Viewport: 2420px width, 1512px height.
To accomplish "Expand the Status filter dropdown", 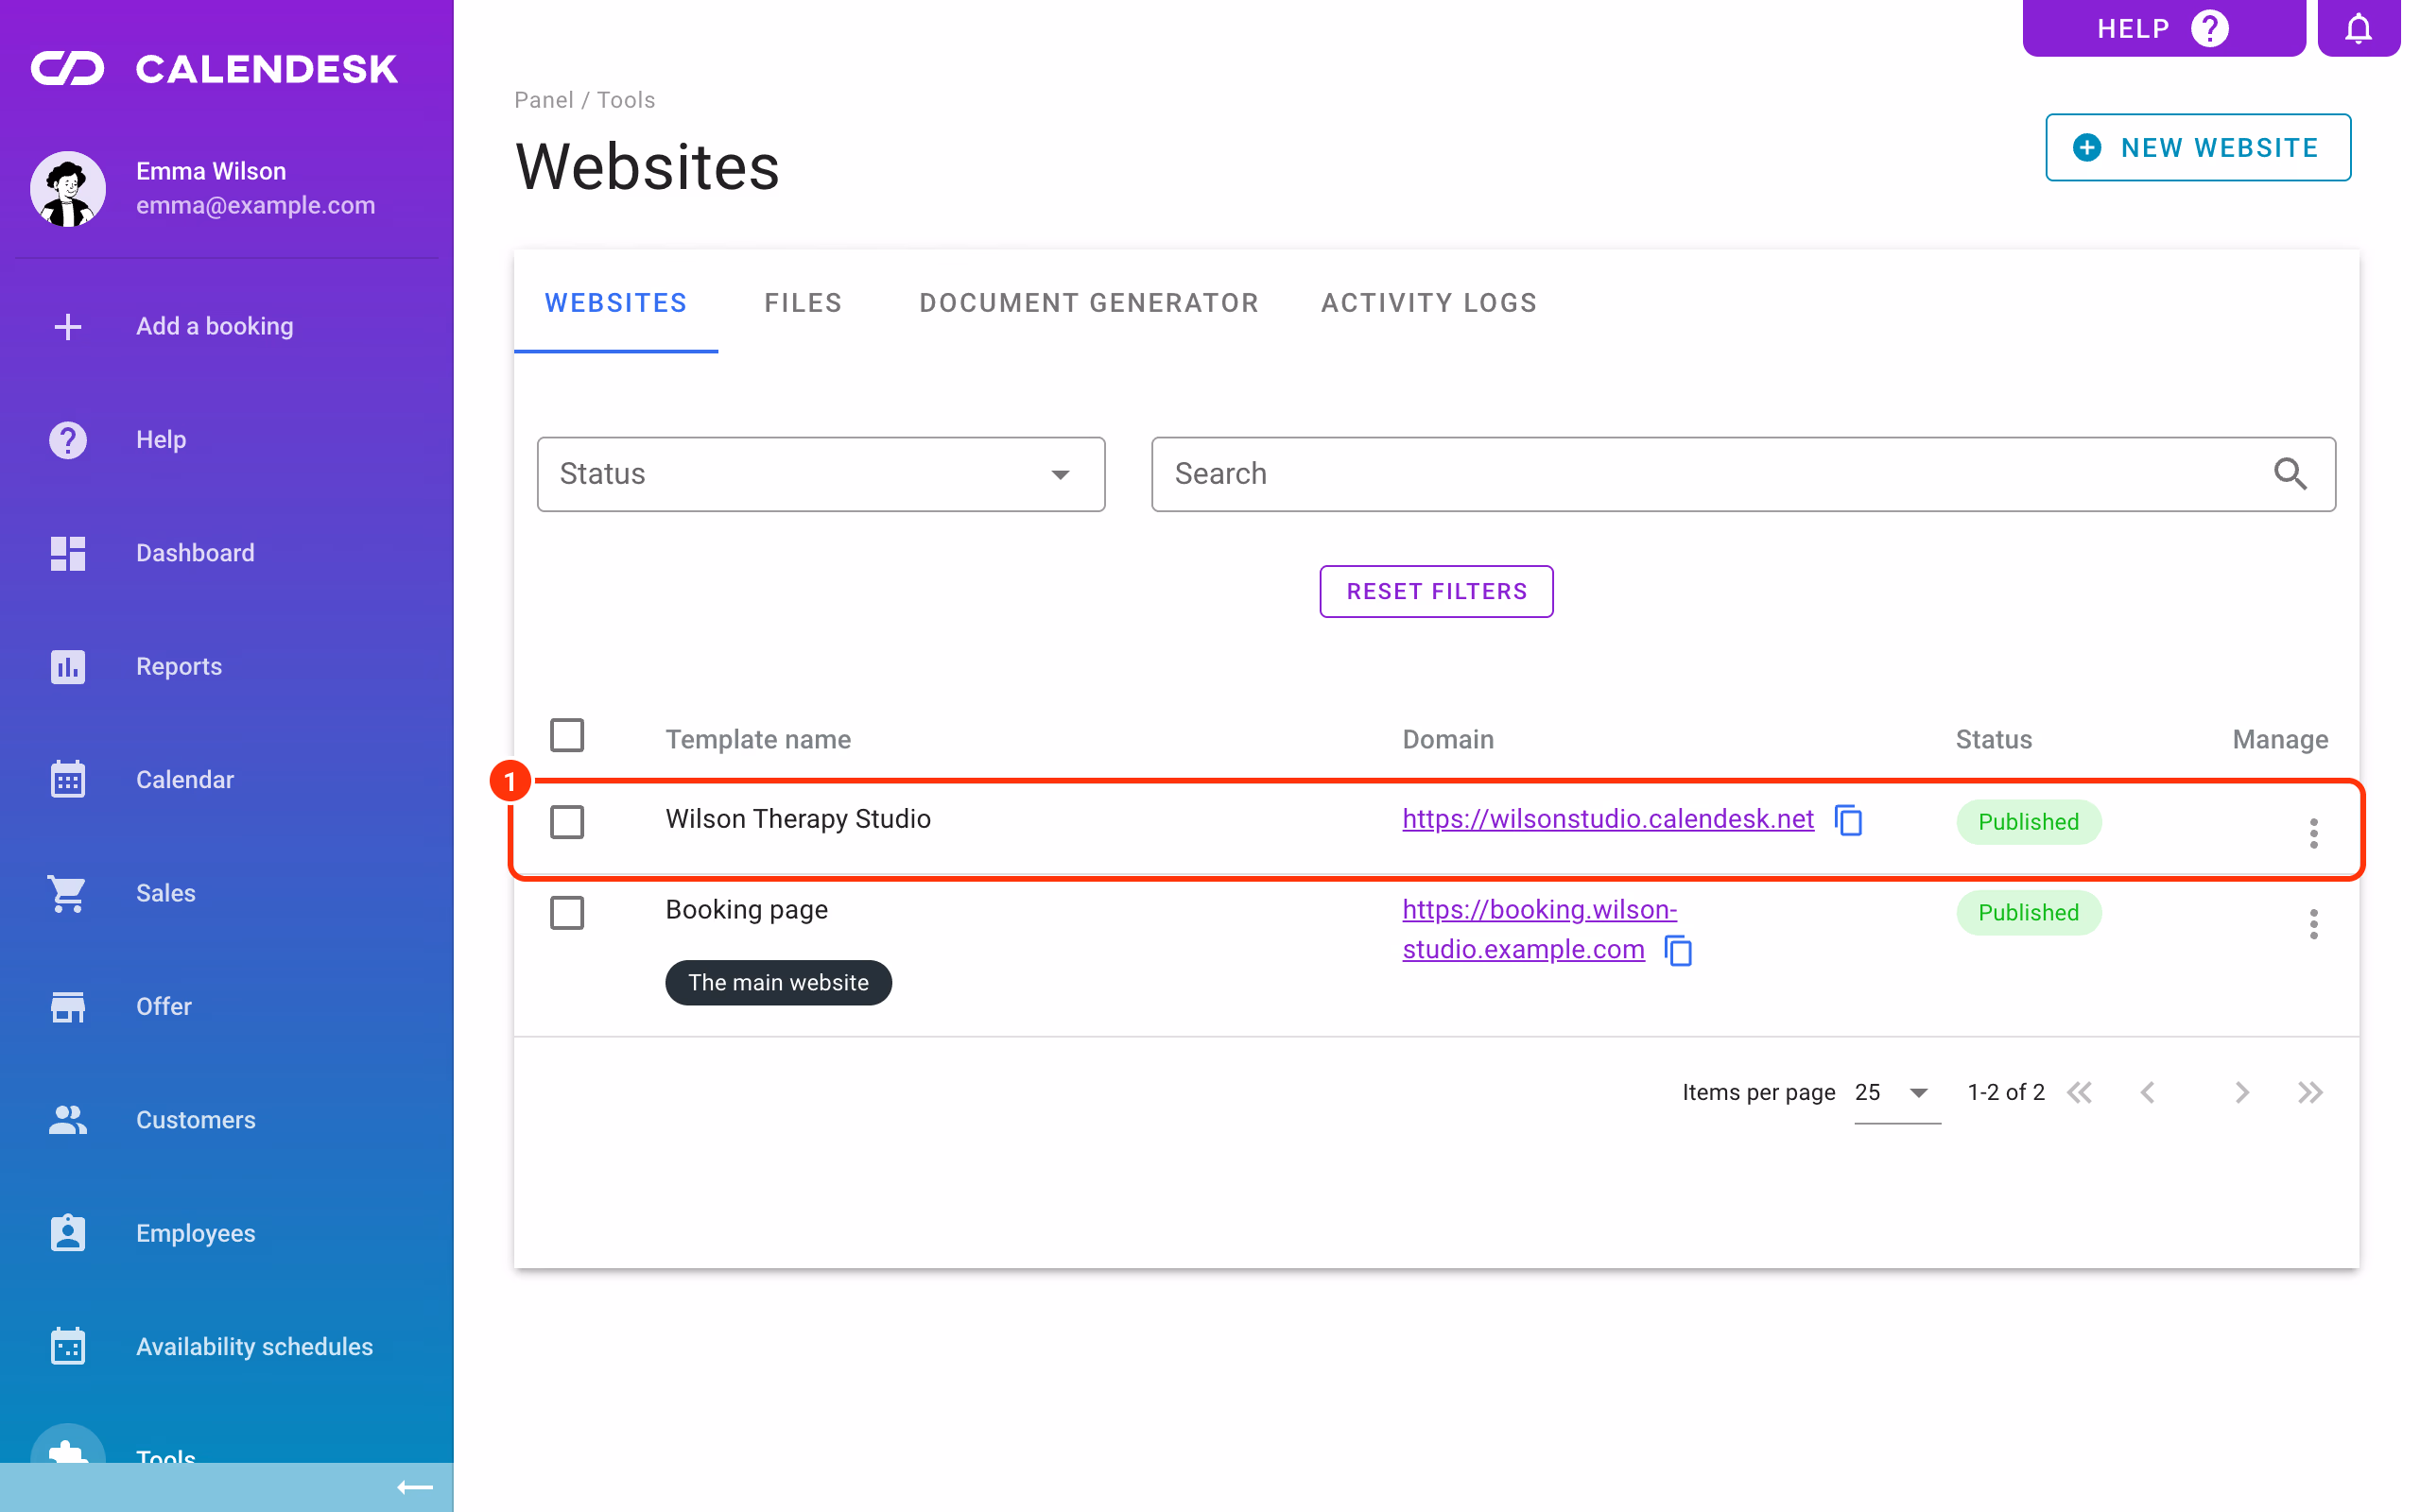I will pos(821,474).
